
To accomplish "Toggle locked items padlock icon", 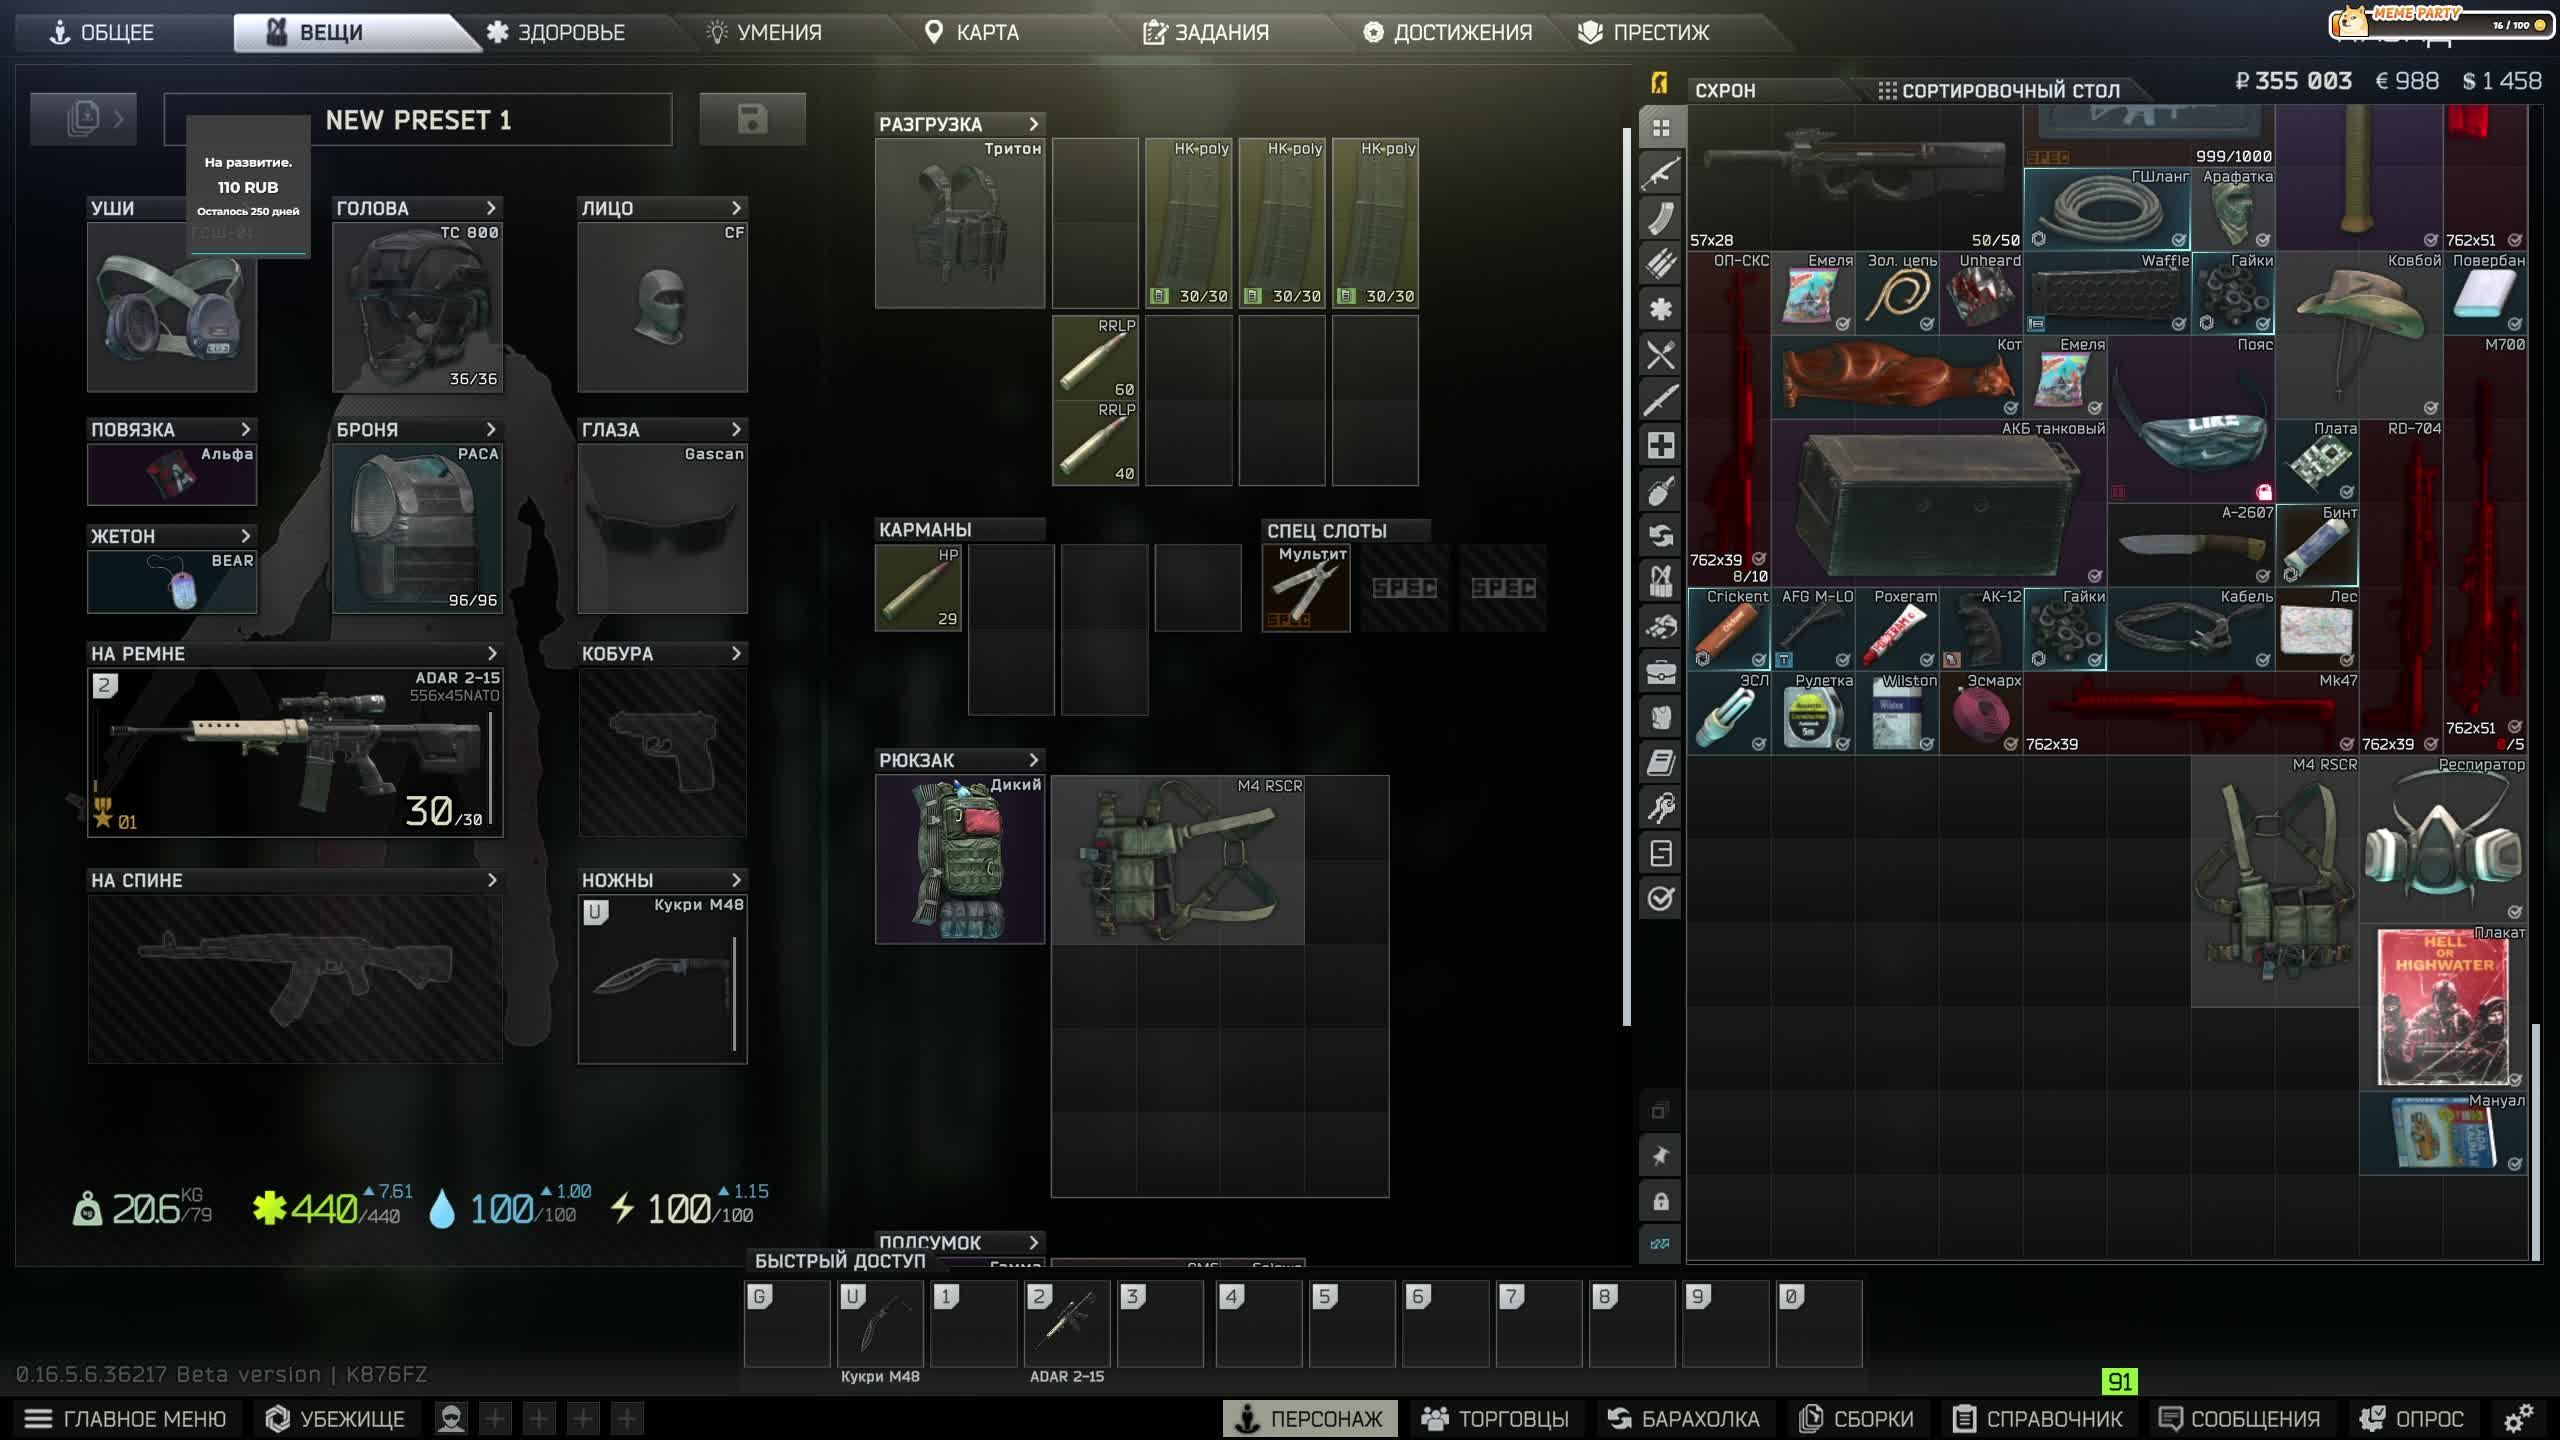I will 1661,1201.
